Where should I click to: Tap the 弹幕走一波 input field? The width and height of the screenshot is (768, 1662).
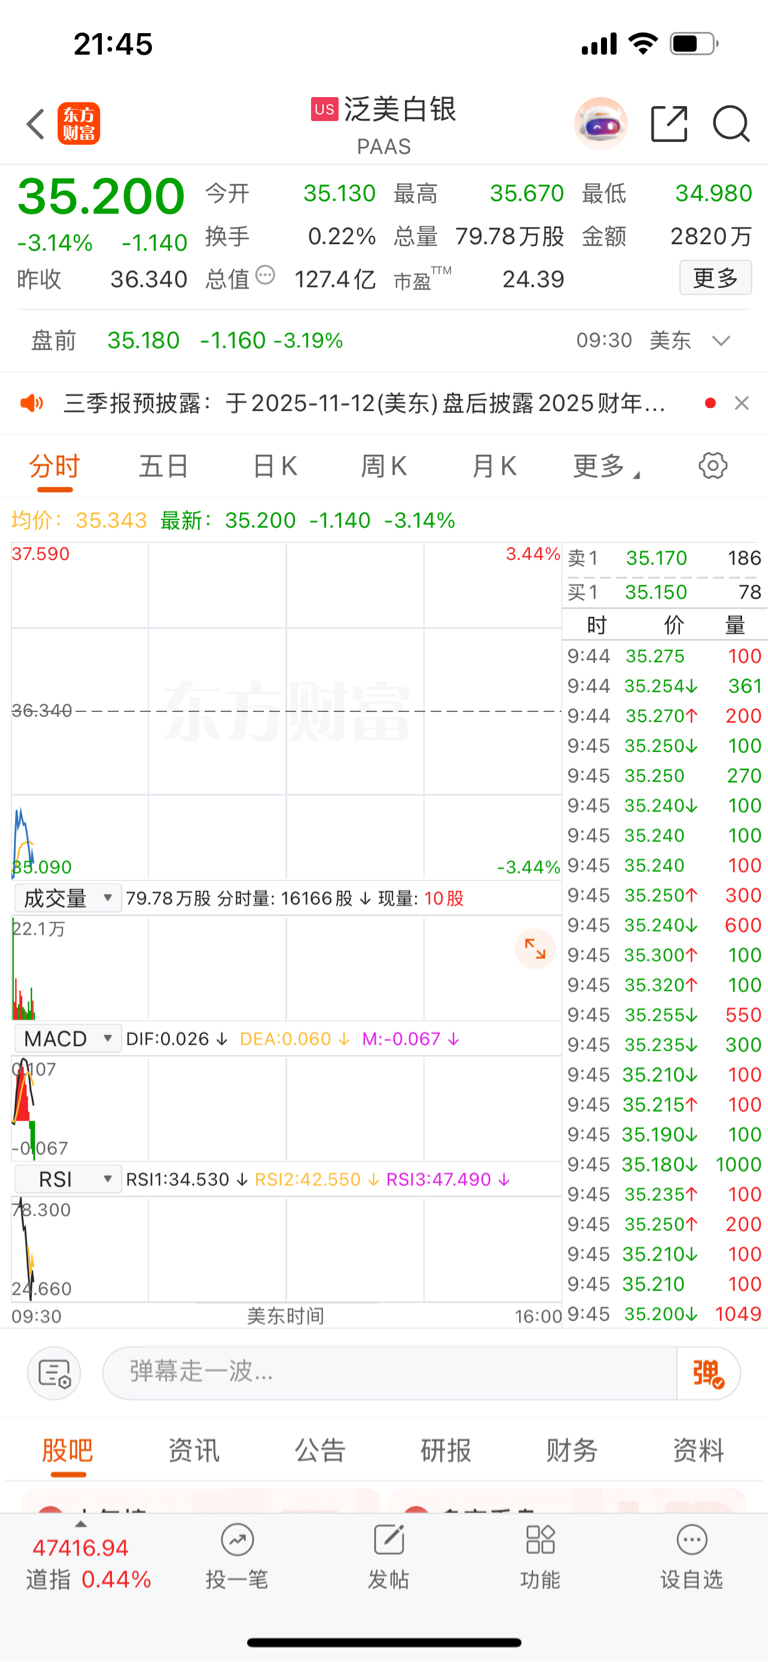tap(390, 1373)
